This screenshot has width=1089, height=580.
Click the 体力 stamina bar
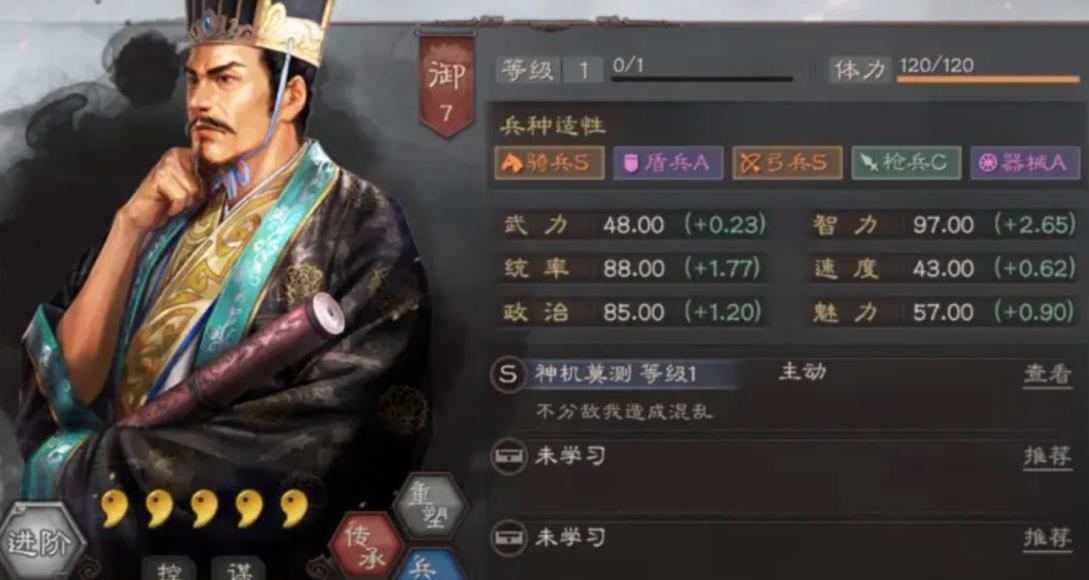coord(988,79)
